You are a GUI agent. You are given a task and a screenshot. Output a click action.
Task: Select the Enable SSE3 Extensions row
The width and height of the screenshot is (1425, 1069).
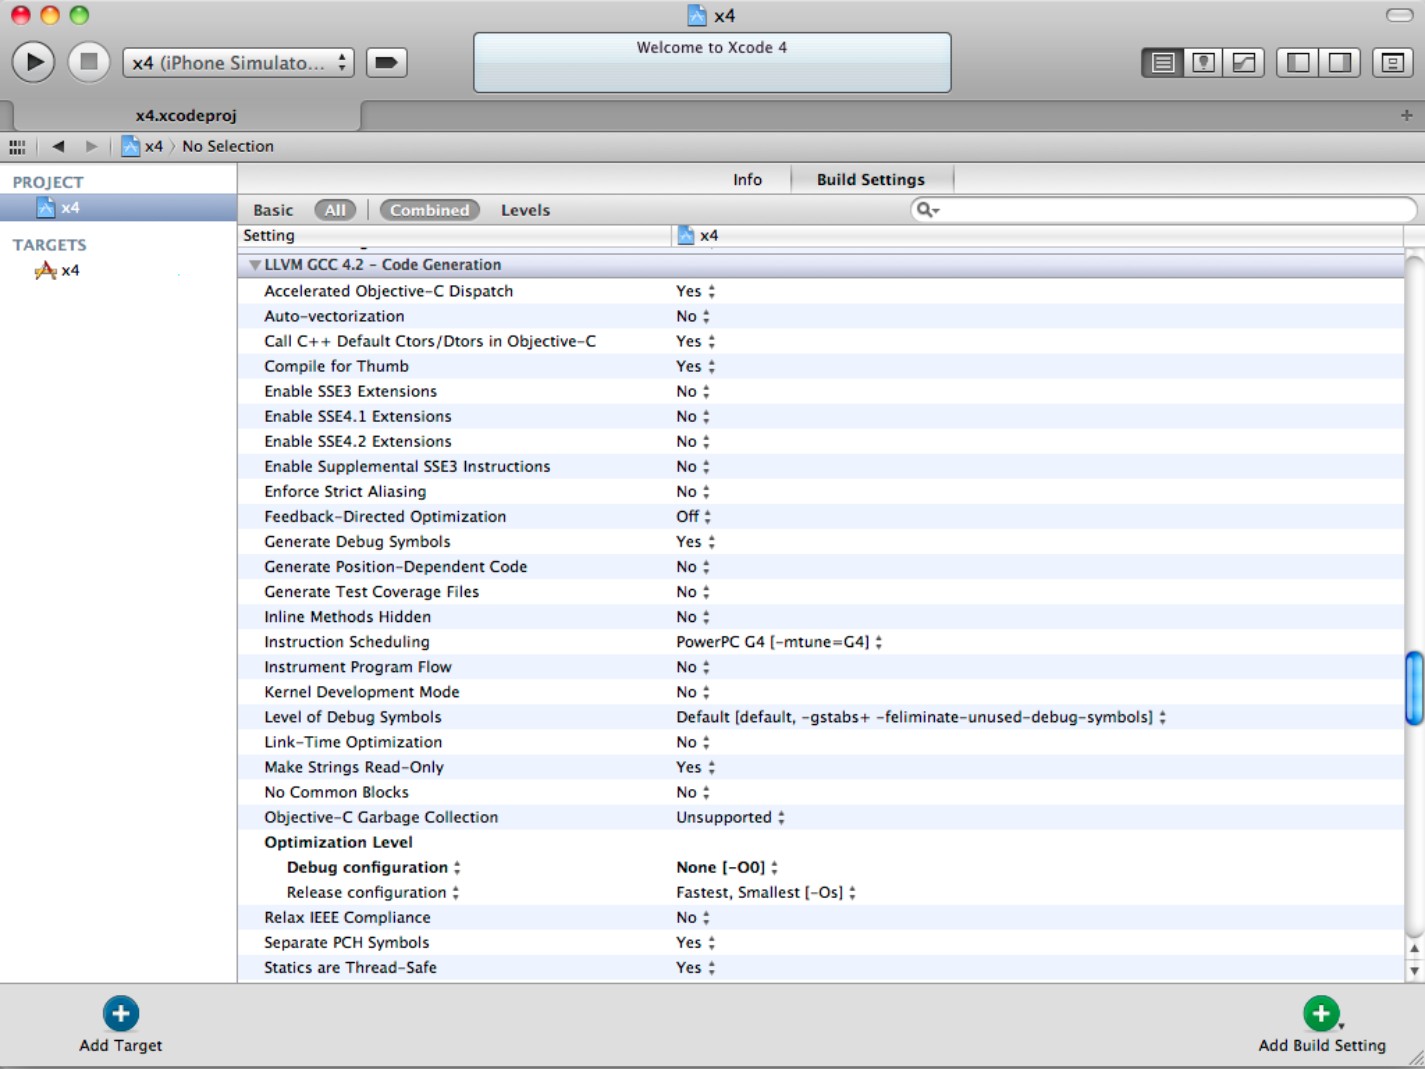(x=820, y=391)
